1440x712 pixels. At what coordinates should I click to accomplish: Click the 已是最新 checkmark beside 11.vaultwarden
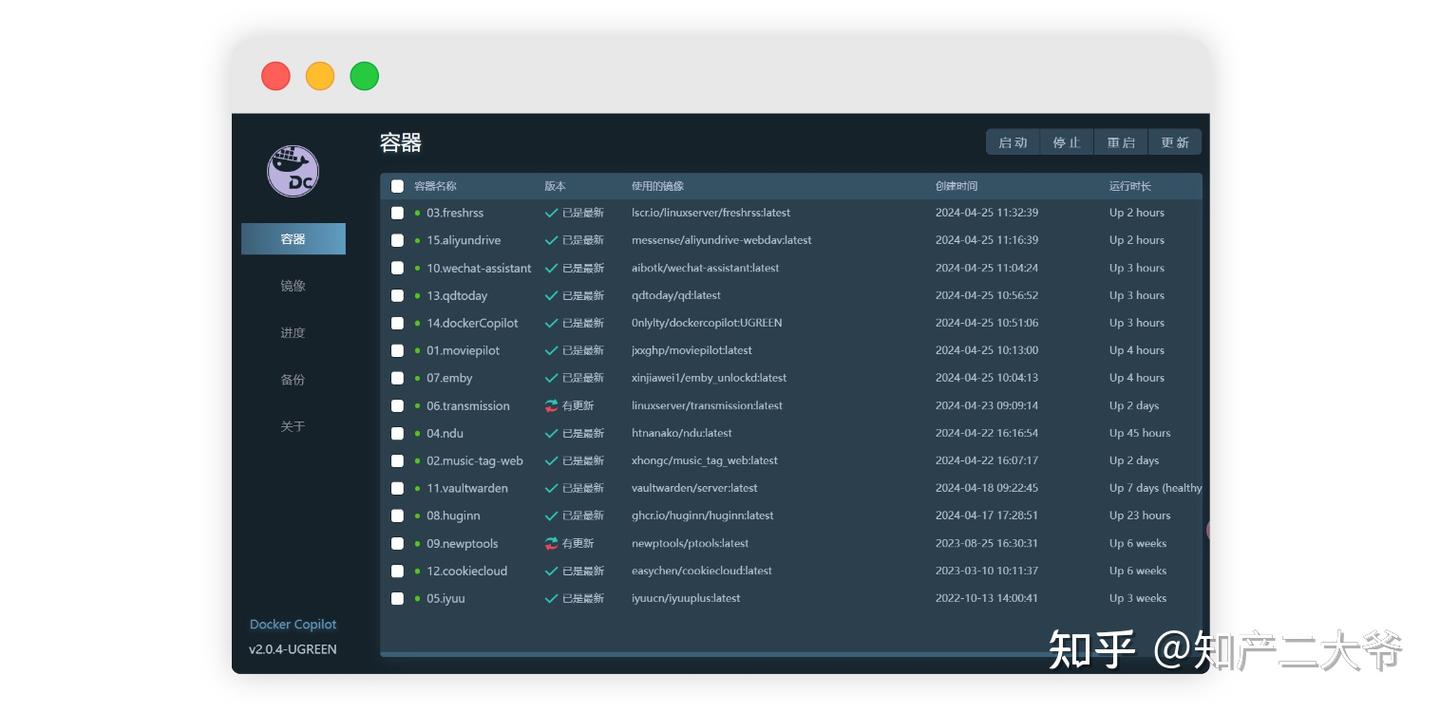(550, 488)
